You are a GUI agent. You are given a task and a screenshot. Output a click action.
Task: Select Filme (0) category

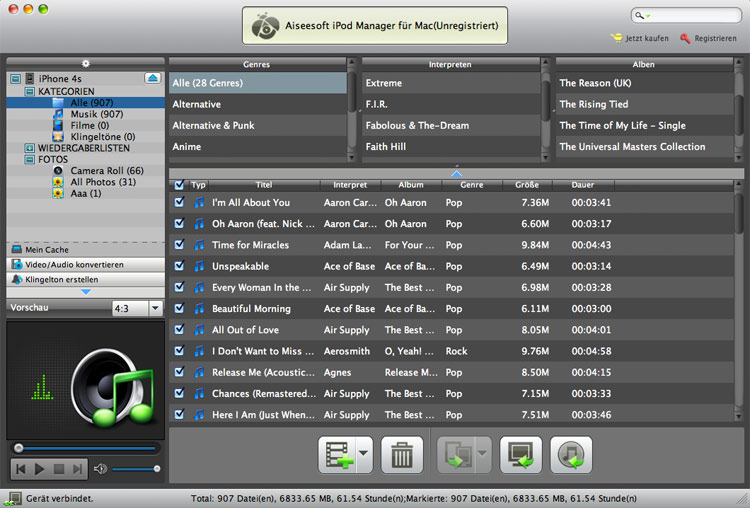tap(86, 125)
